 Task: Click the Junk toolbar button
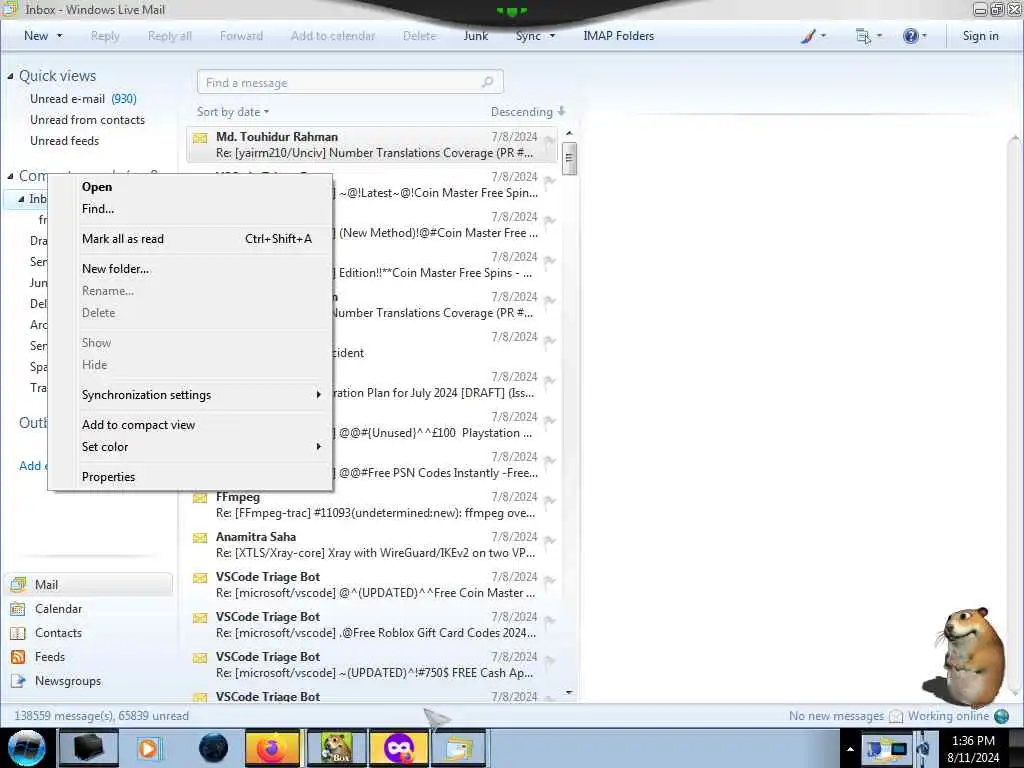(x=475, y=36)
